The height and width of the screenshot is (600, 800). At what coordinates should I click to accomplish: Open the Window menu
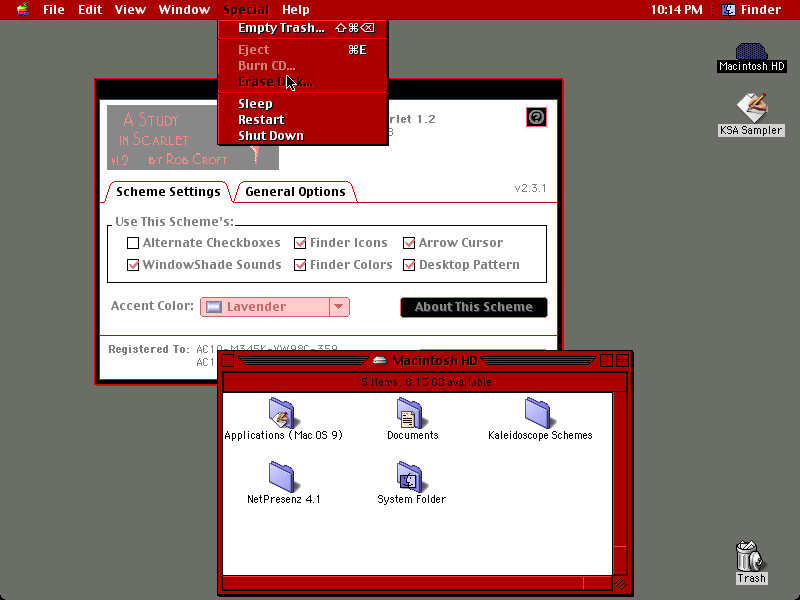[x=184, y=10]
